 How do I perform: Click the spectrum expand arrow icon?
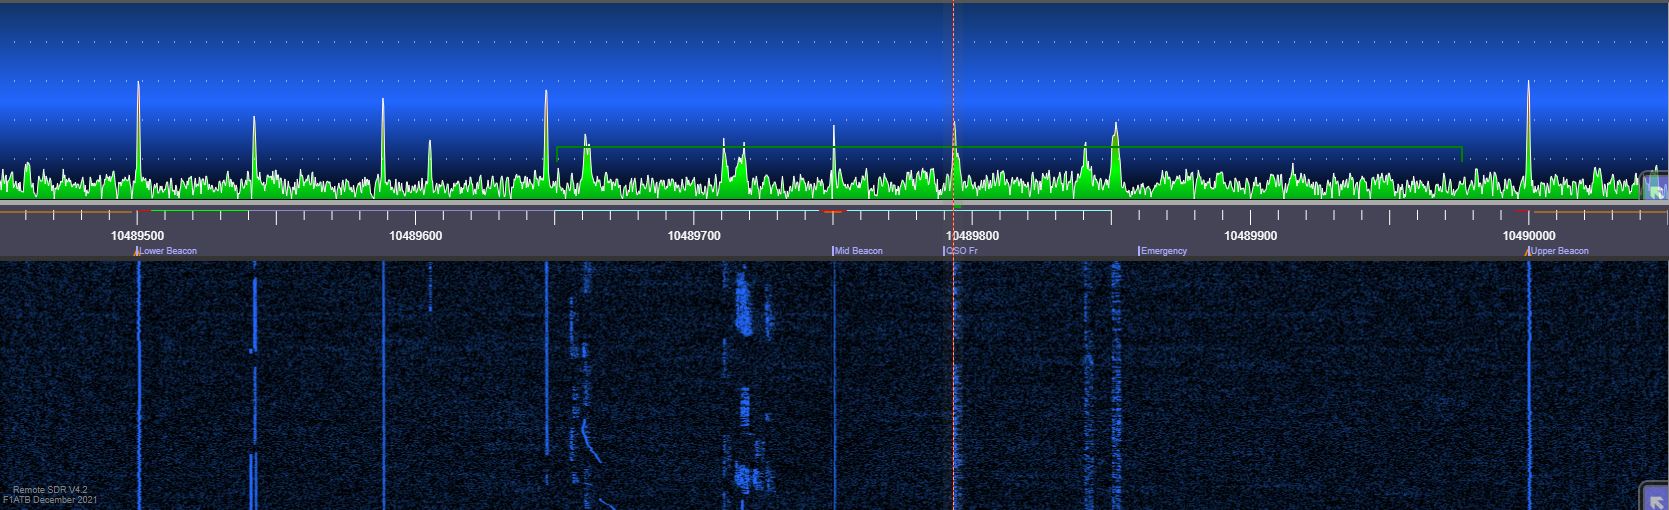(x=1656, y=188)
